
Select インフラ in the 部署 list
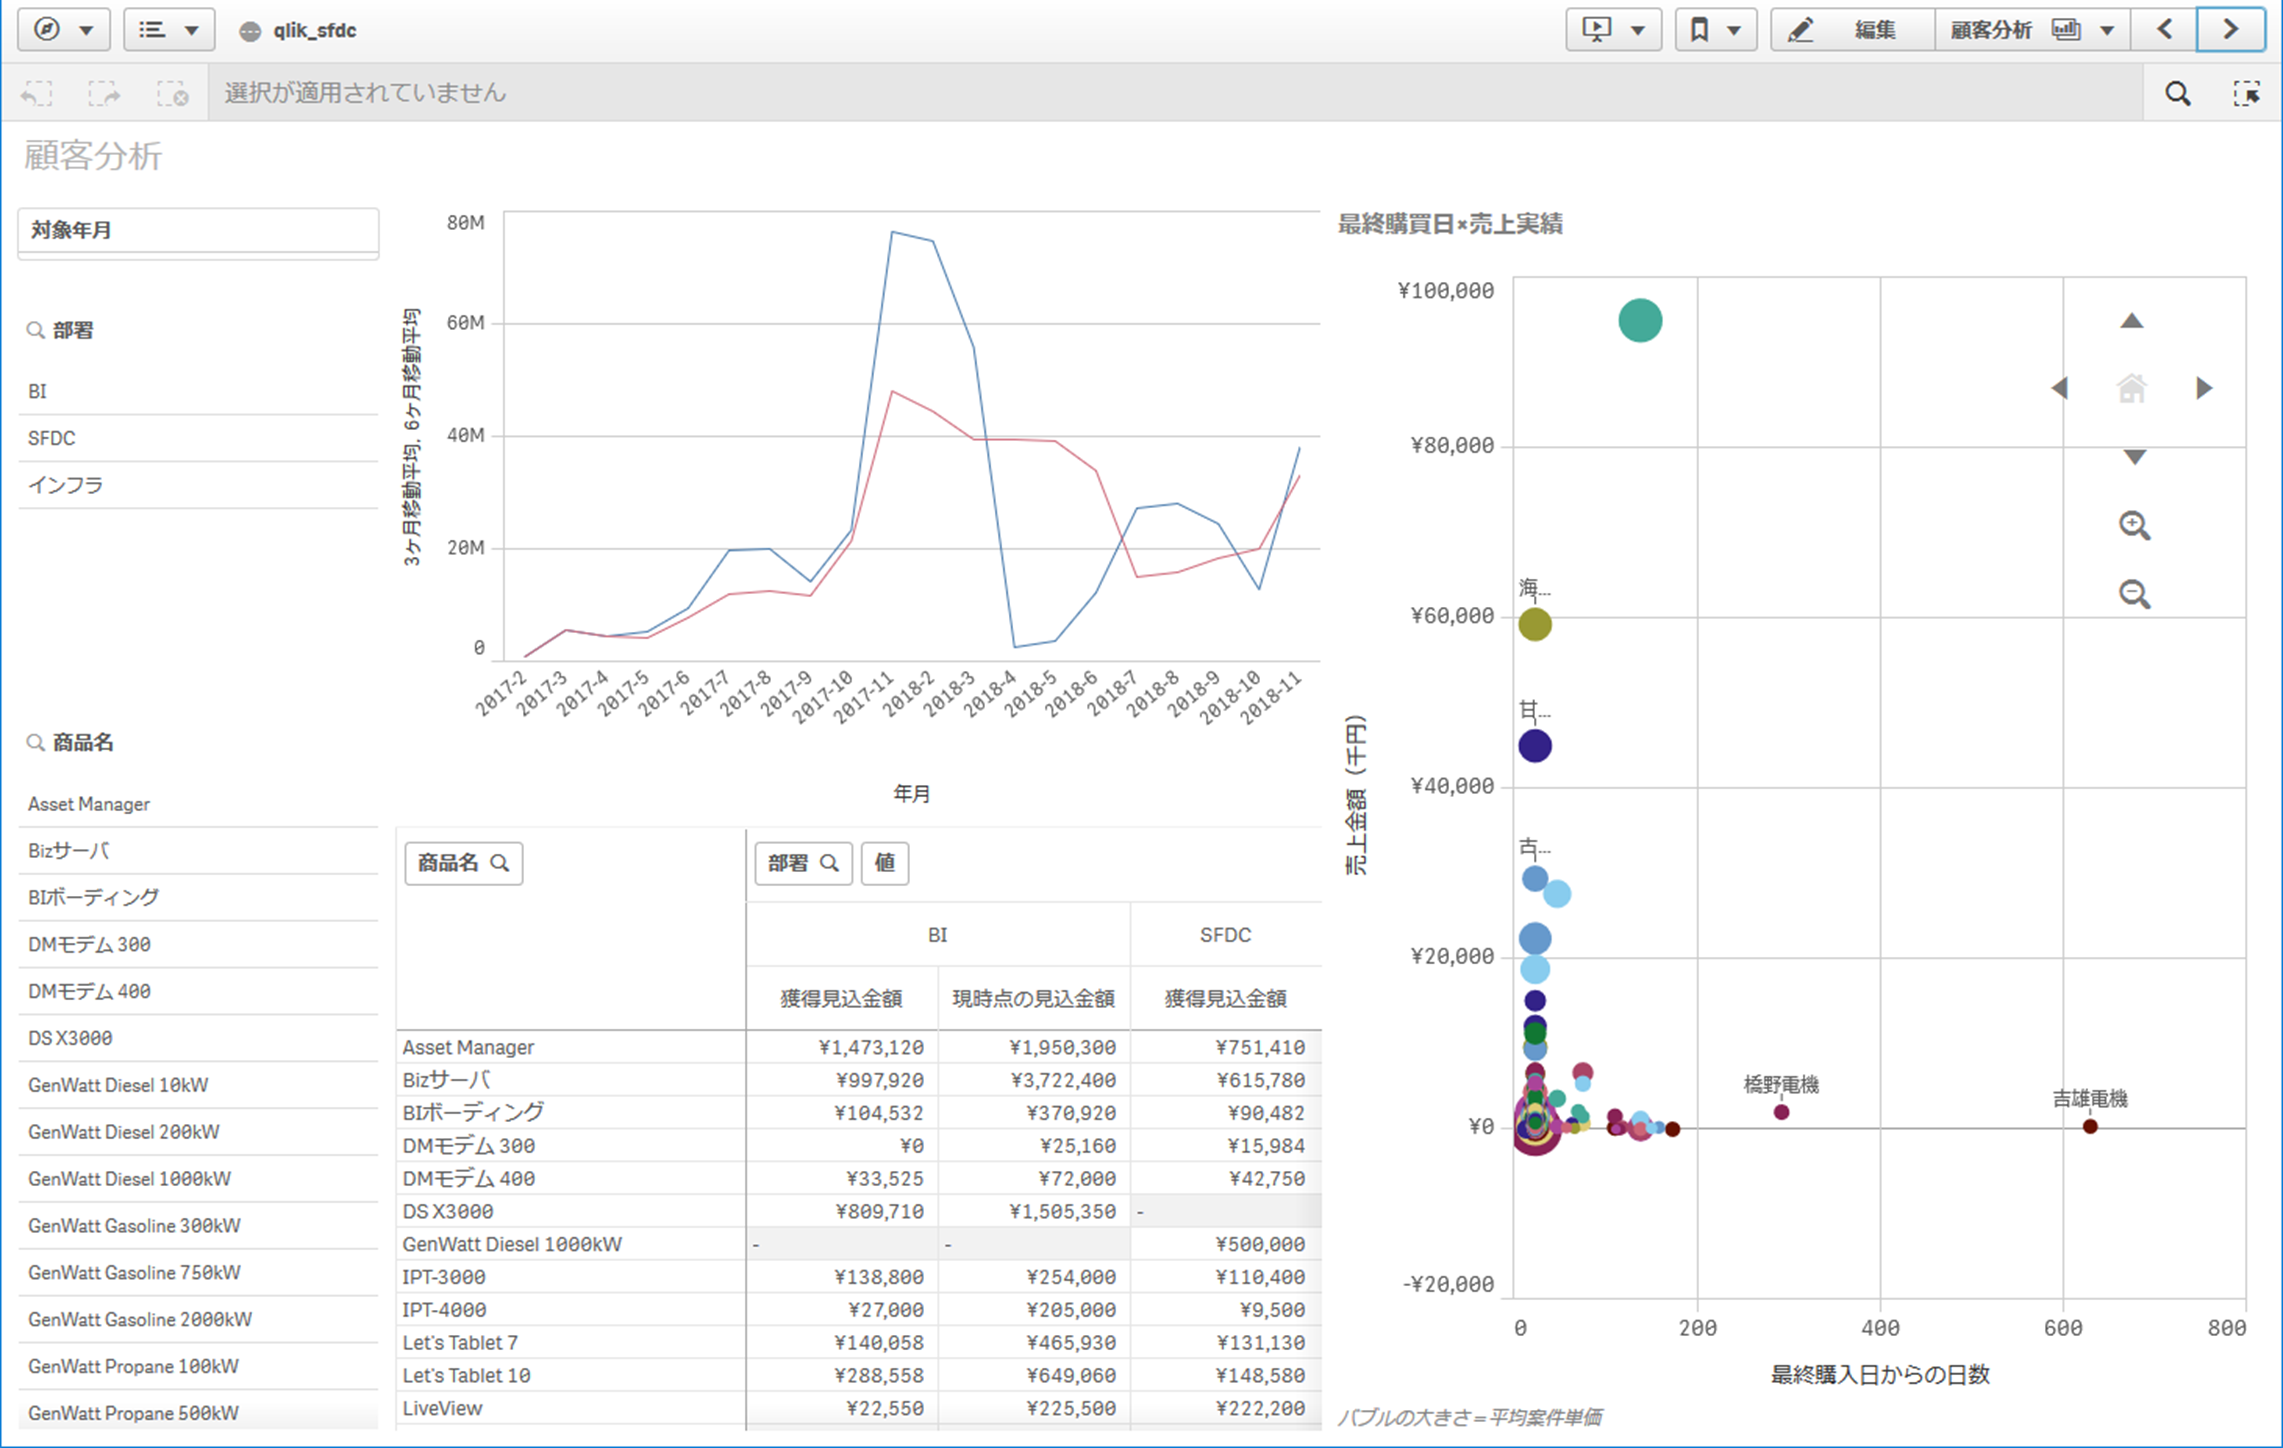198,485
